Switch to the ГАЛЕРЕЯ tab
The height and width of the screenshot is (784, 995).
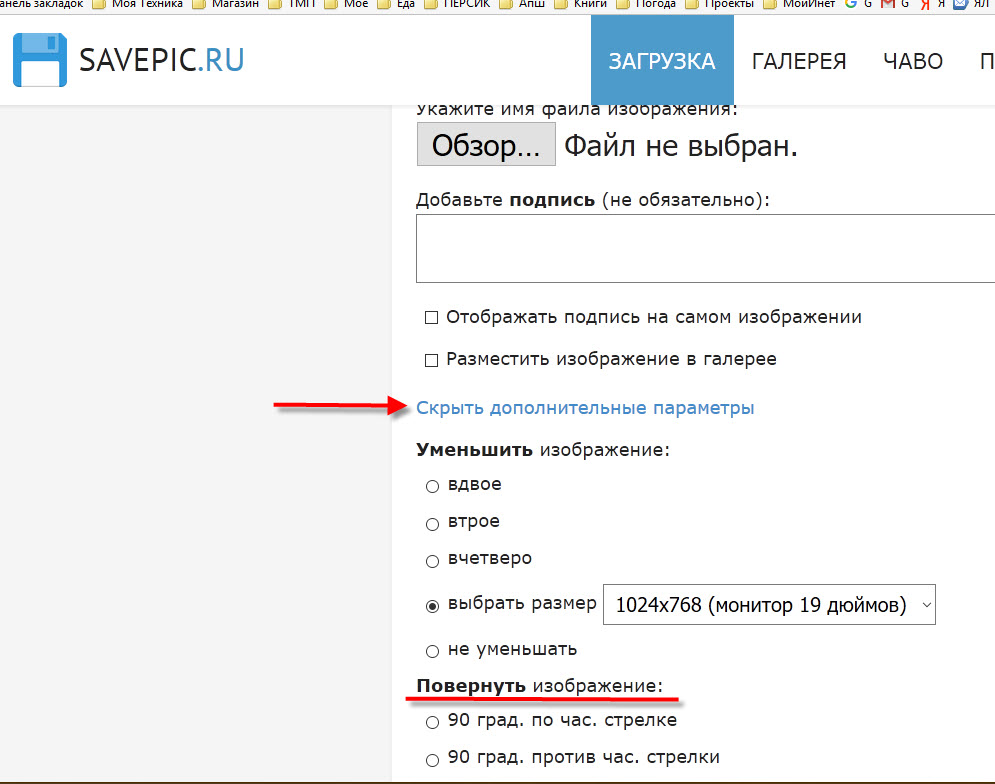(x=799, y=61)
